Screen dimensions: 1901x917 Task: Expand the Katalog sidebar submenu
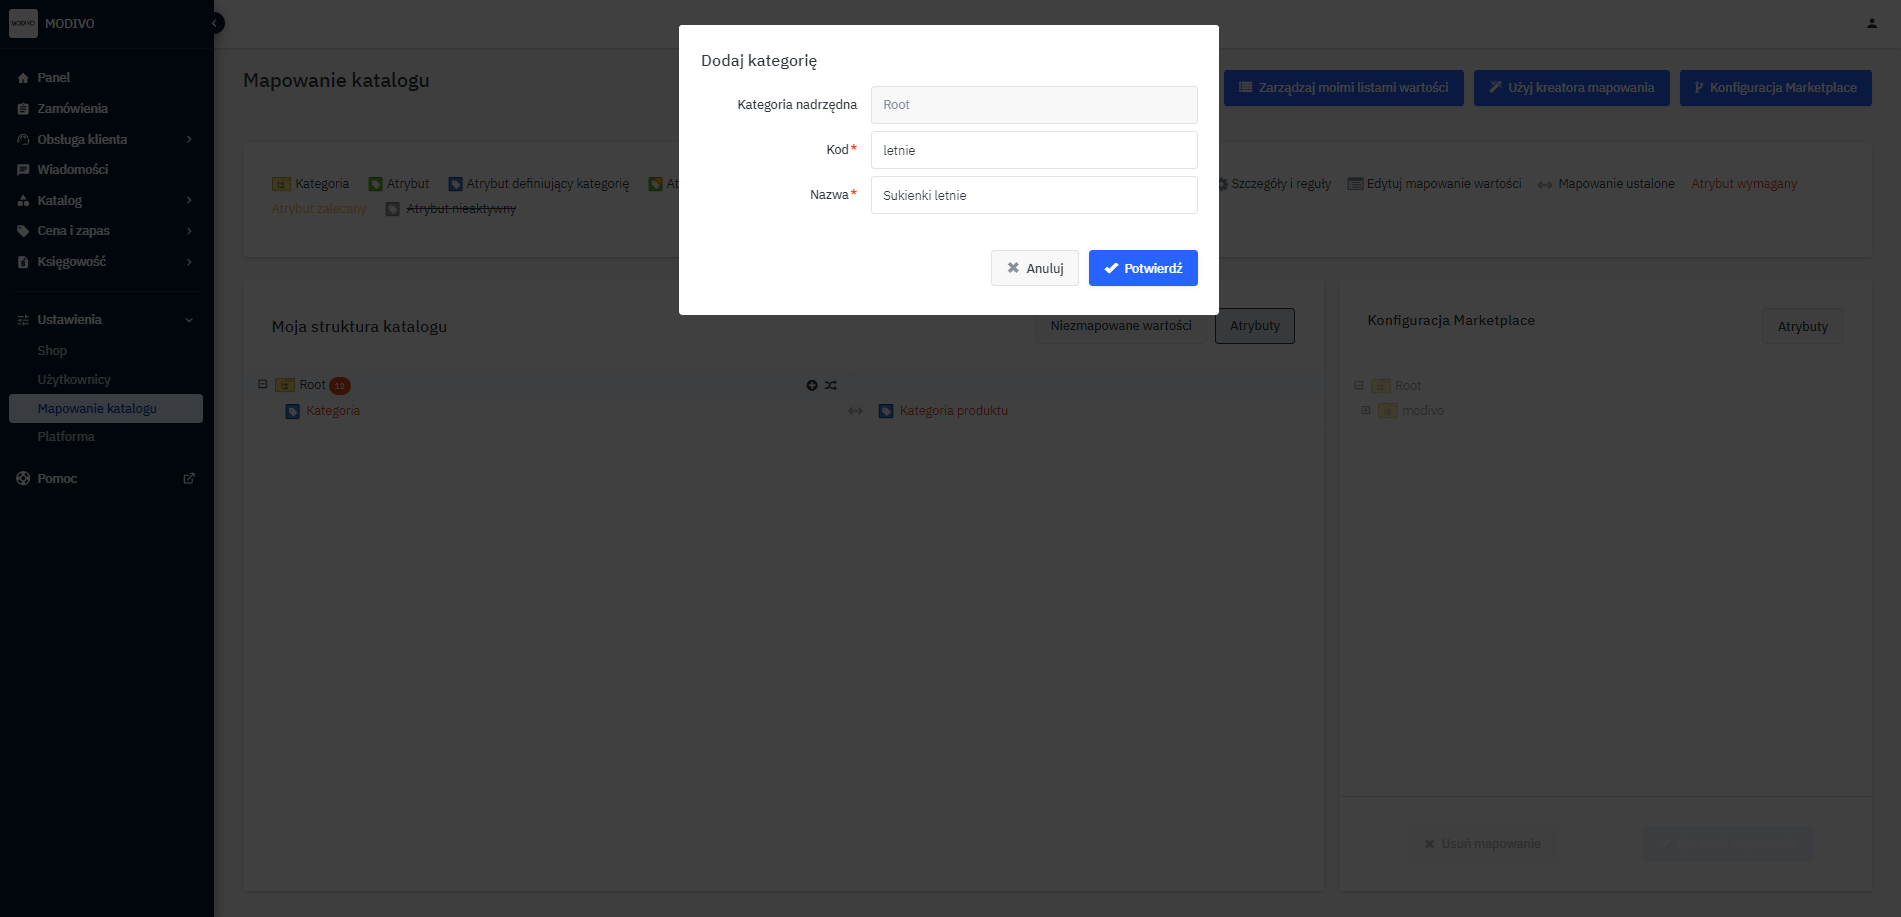[x=189, y=201]
